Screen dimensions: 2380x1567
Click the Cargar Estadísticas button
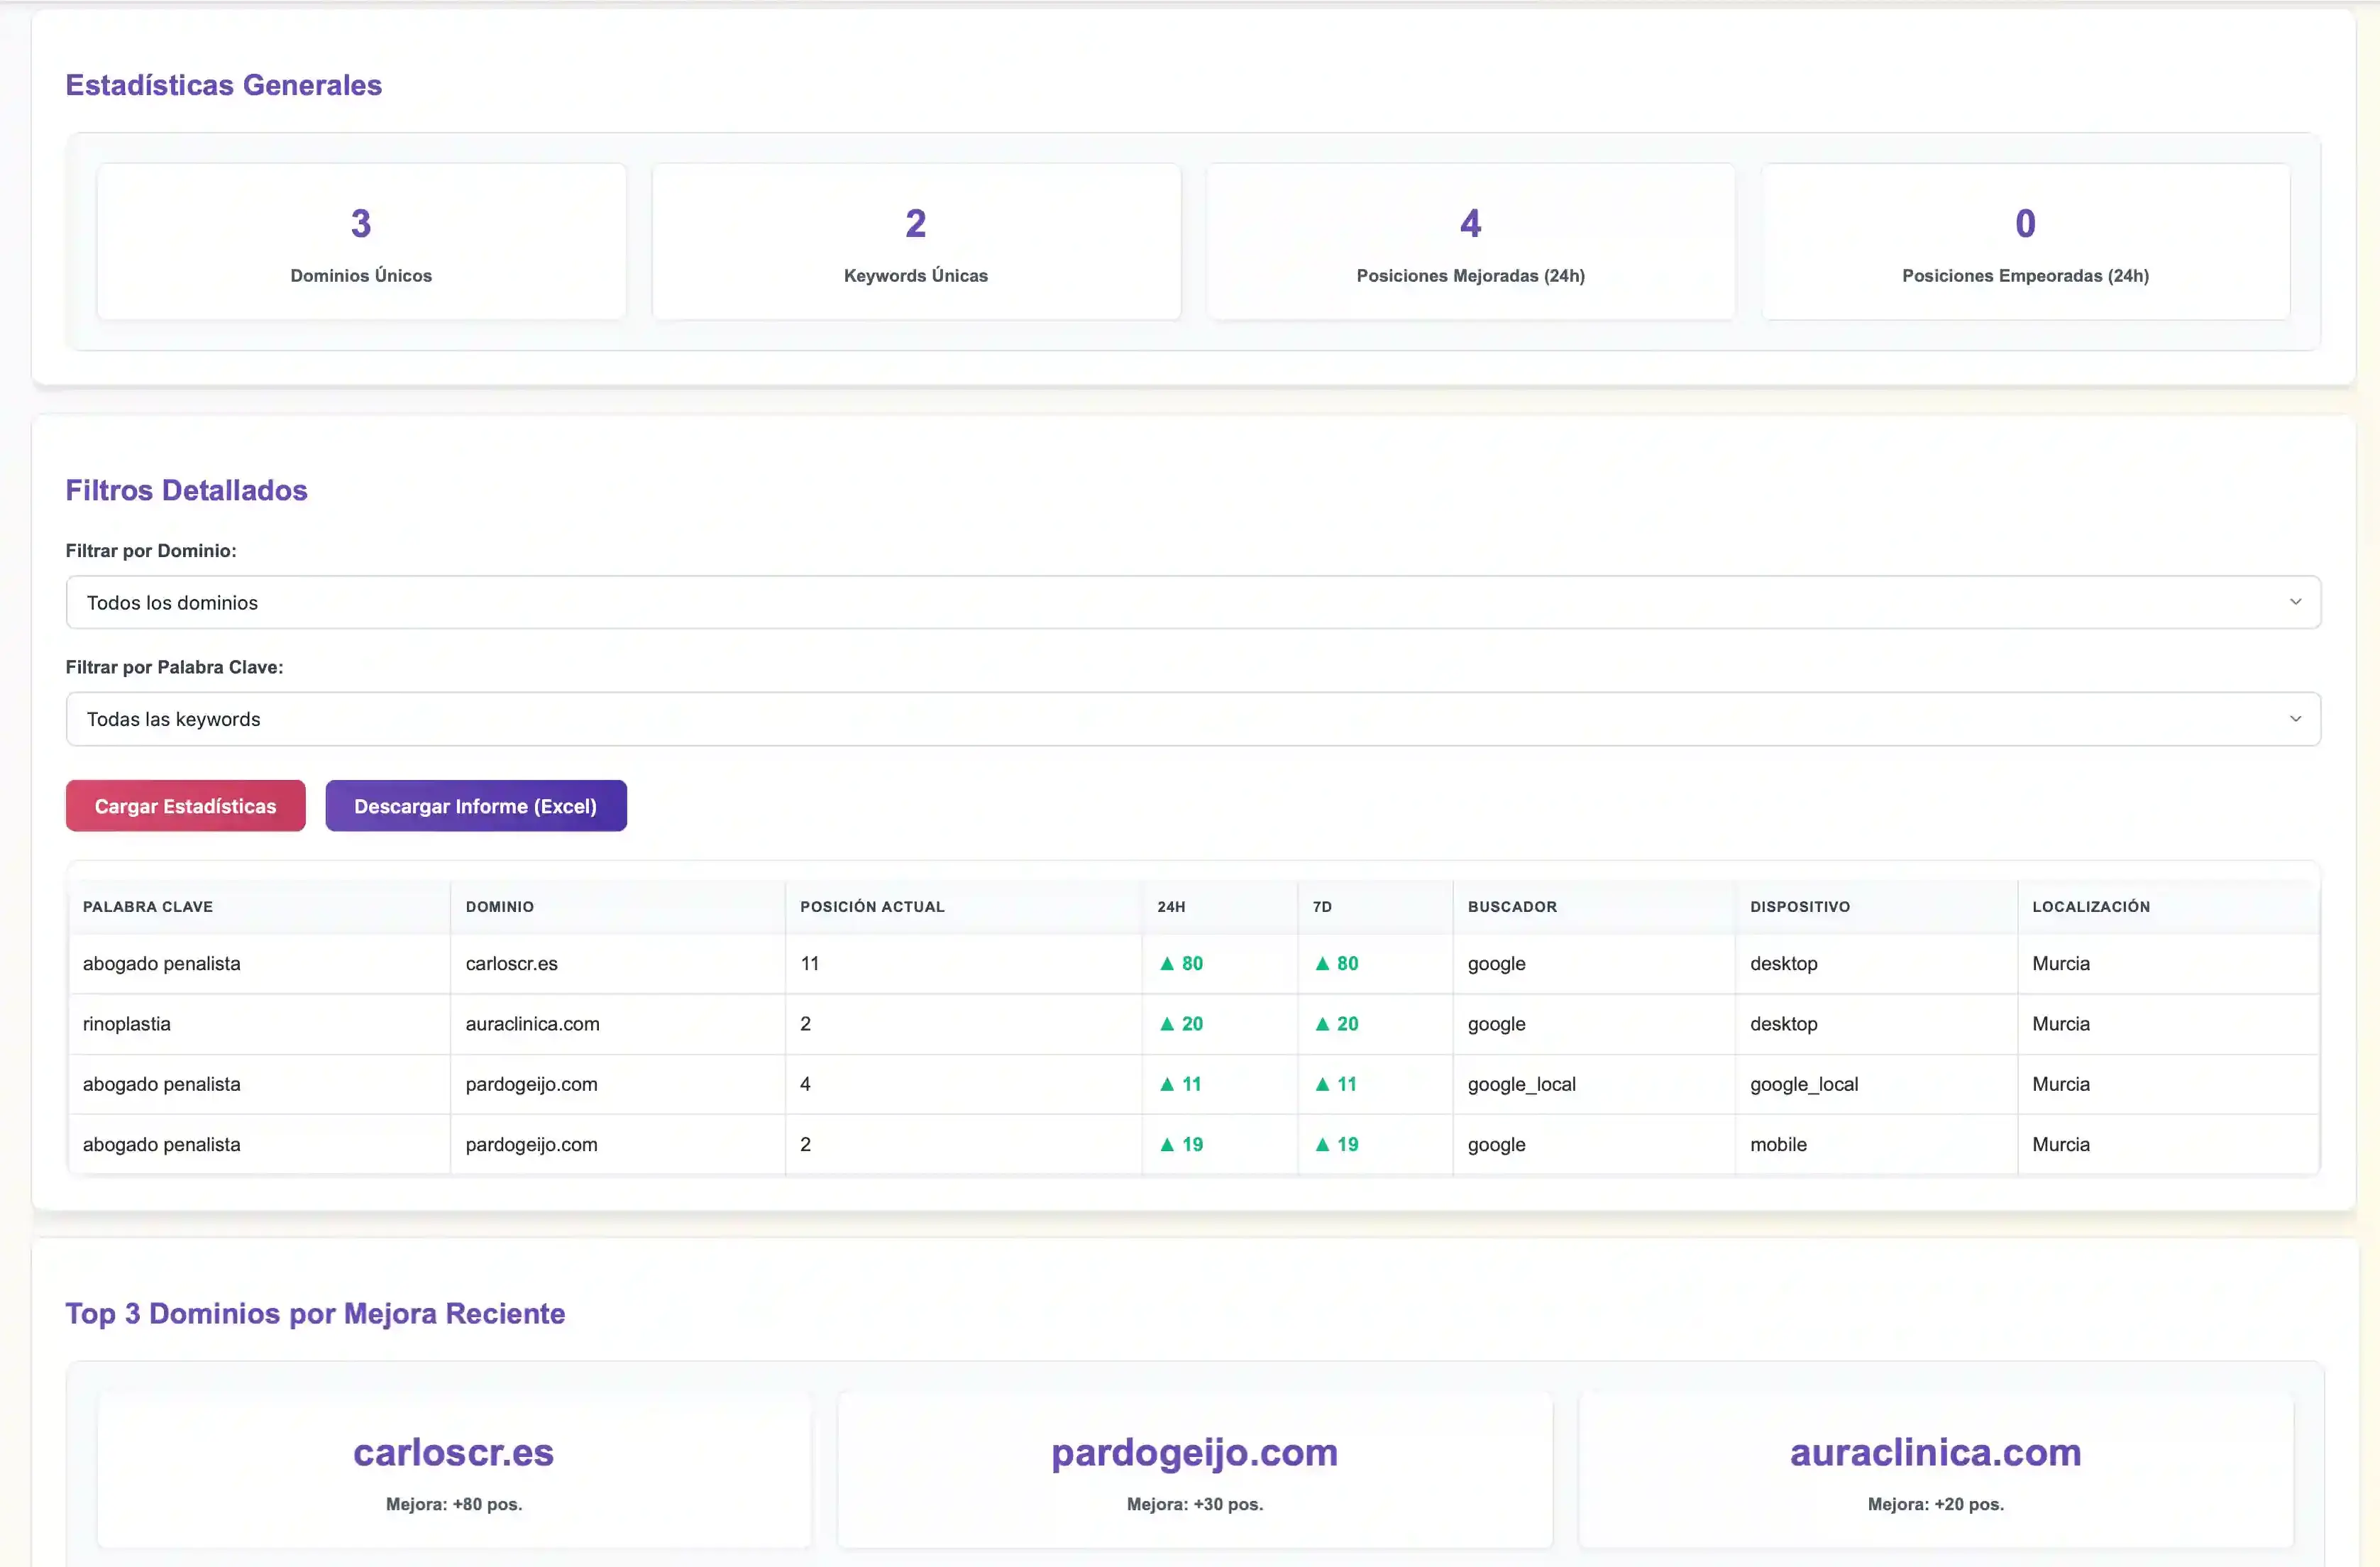pyautogui.click(x=184, y=805)
